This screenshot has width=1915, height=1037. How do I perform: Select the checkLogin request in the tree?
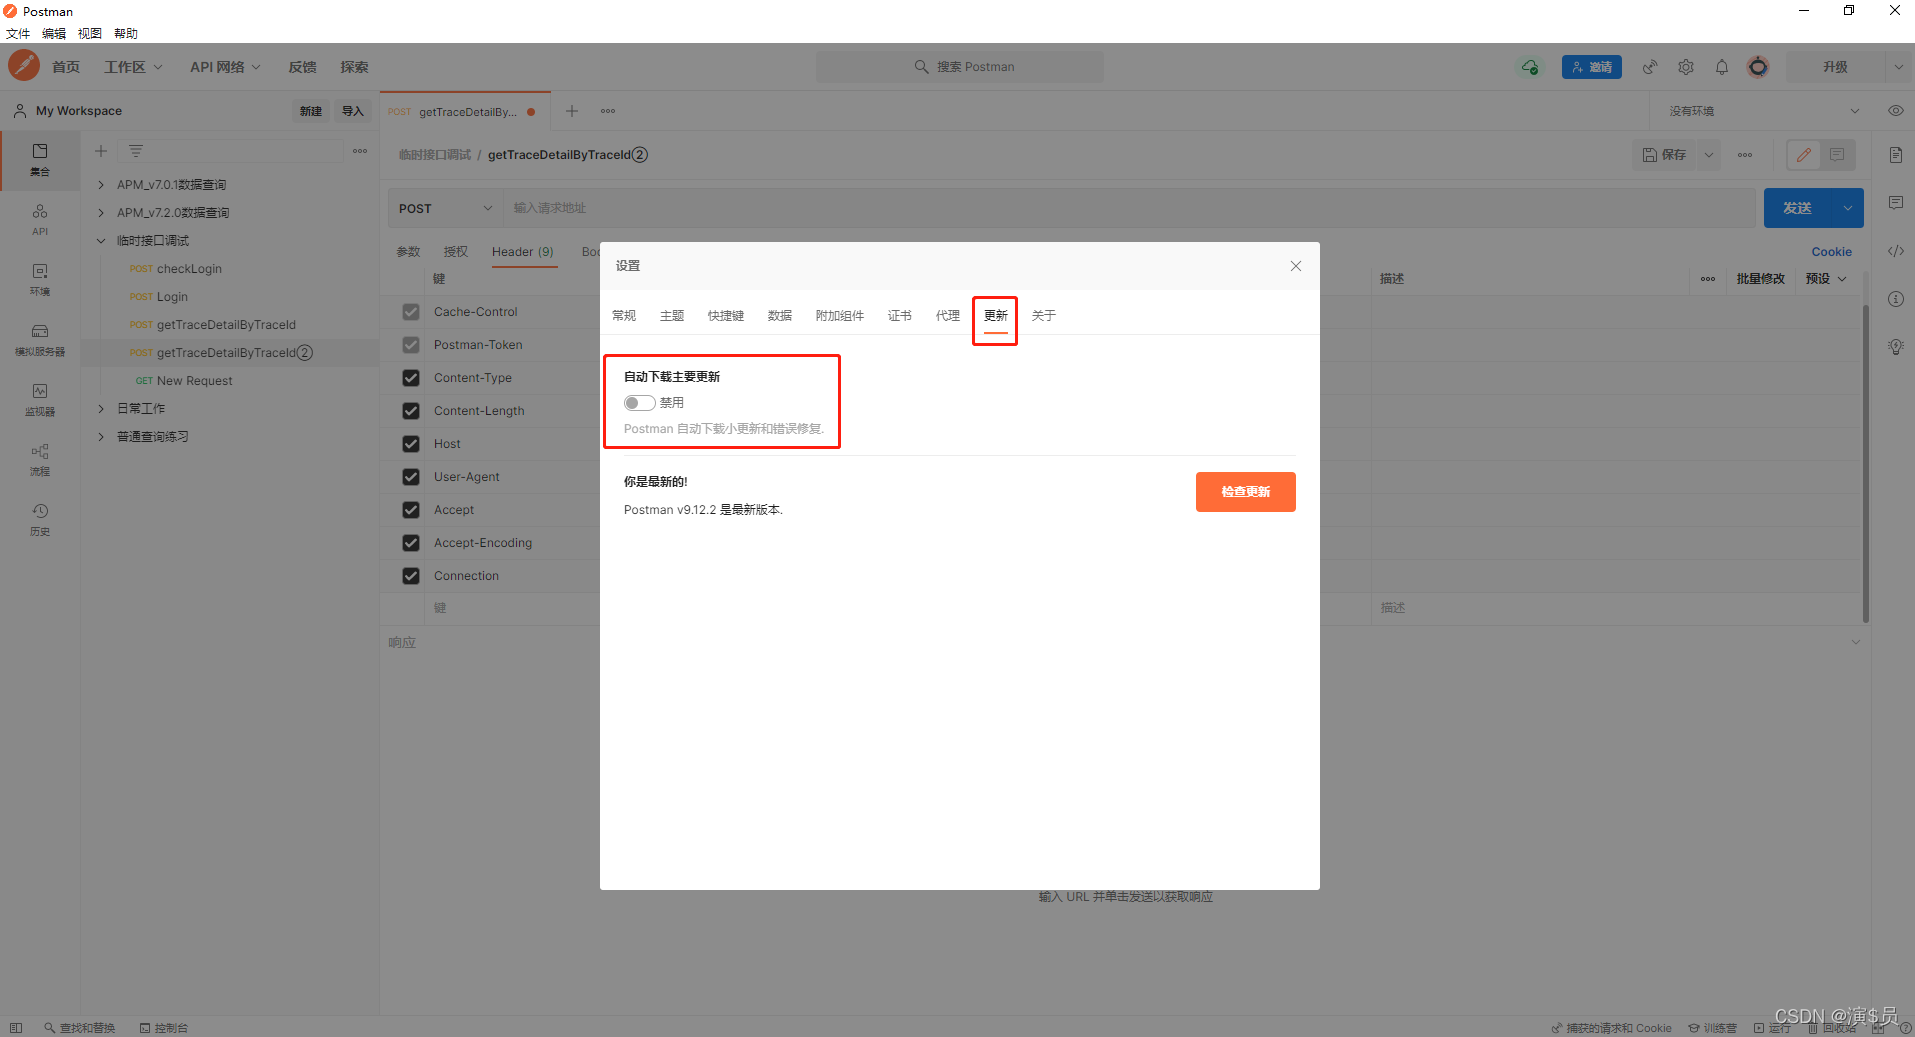coord(189,269)
